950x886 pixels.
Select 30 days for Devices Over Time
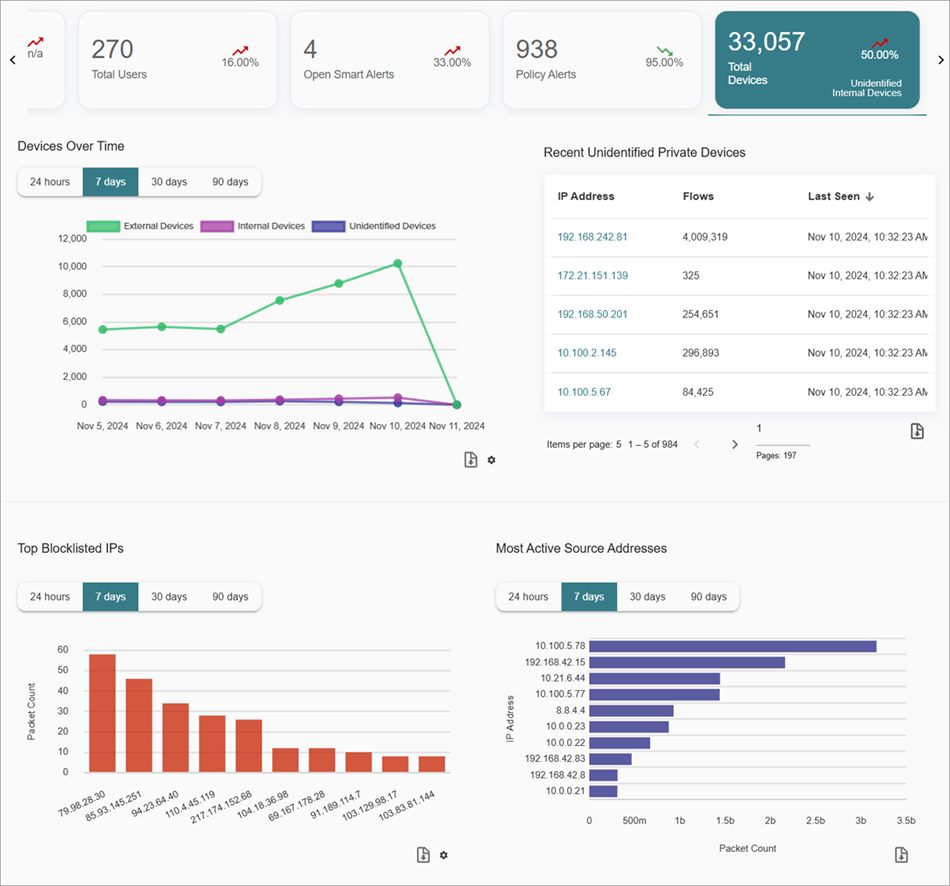pos(169,182)
